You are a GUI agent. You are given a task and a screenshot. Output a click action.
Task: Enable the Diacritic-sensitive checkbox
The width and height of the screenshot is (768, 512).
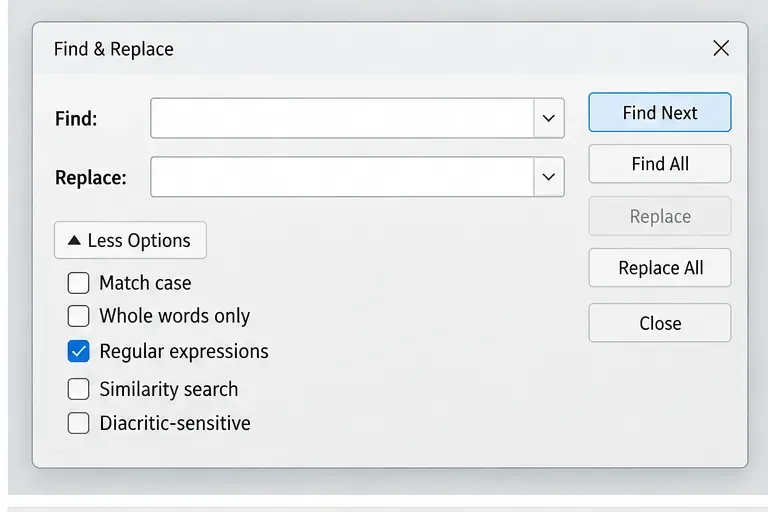click(78, 423)
